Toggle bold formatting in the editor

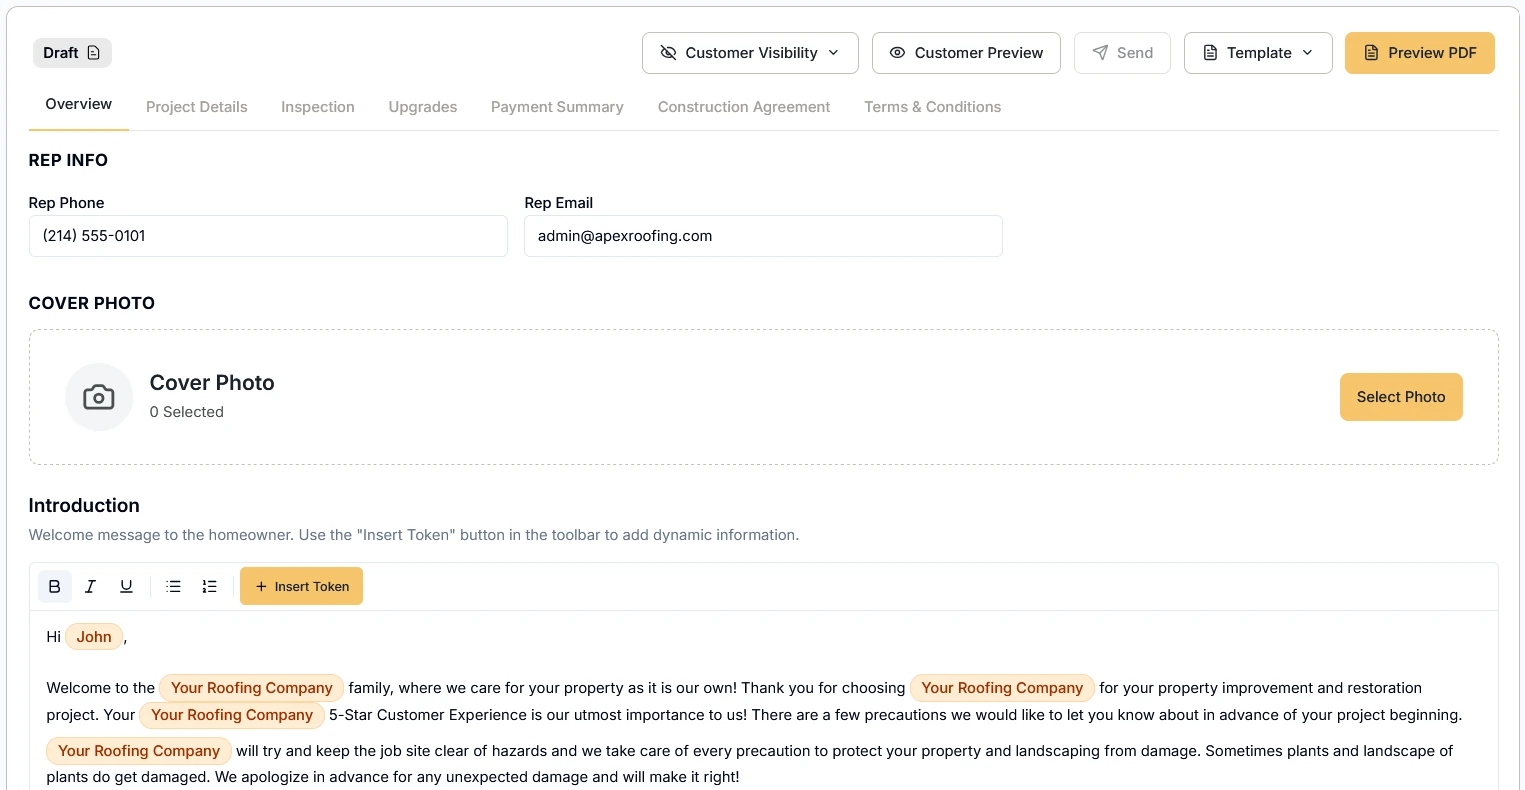(55, 587)
